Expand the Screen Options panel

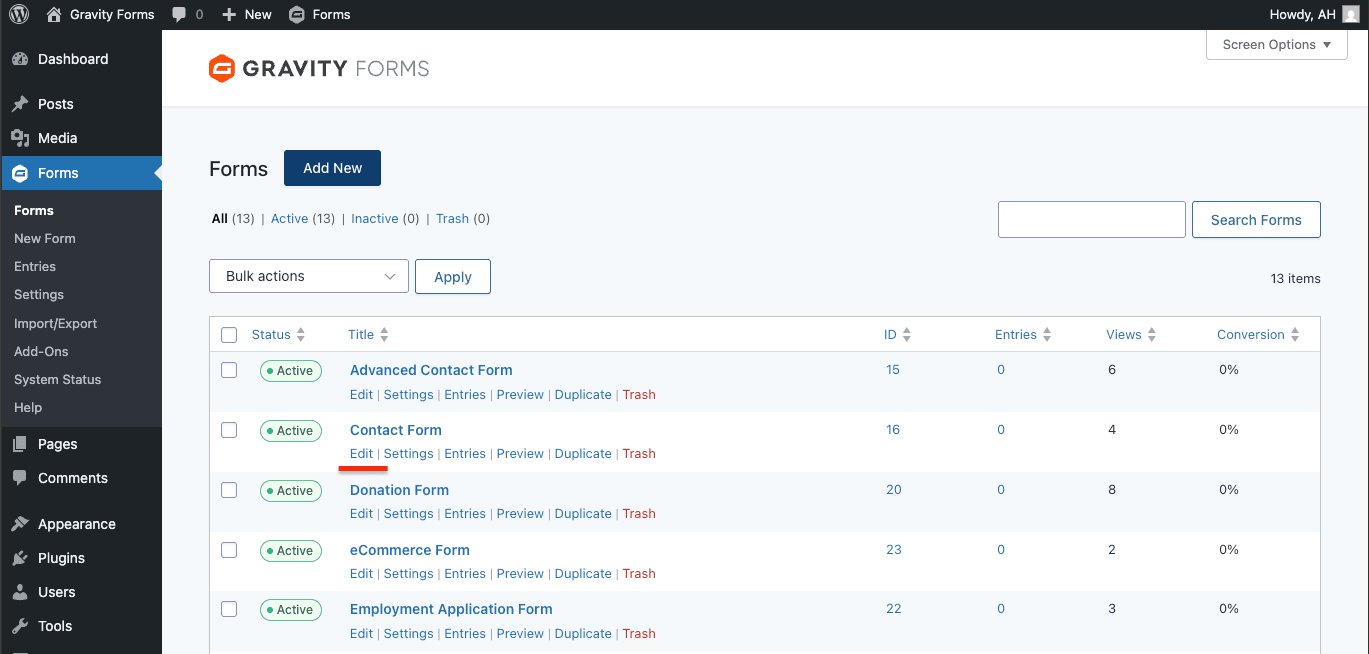click(1276, 44)
